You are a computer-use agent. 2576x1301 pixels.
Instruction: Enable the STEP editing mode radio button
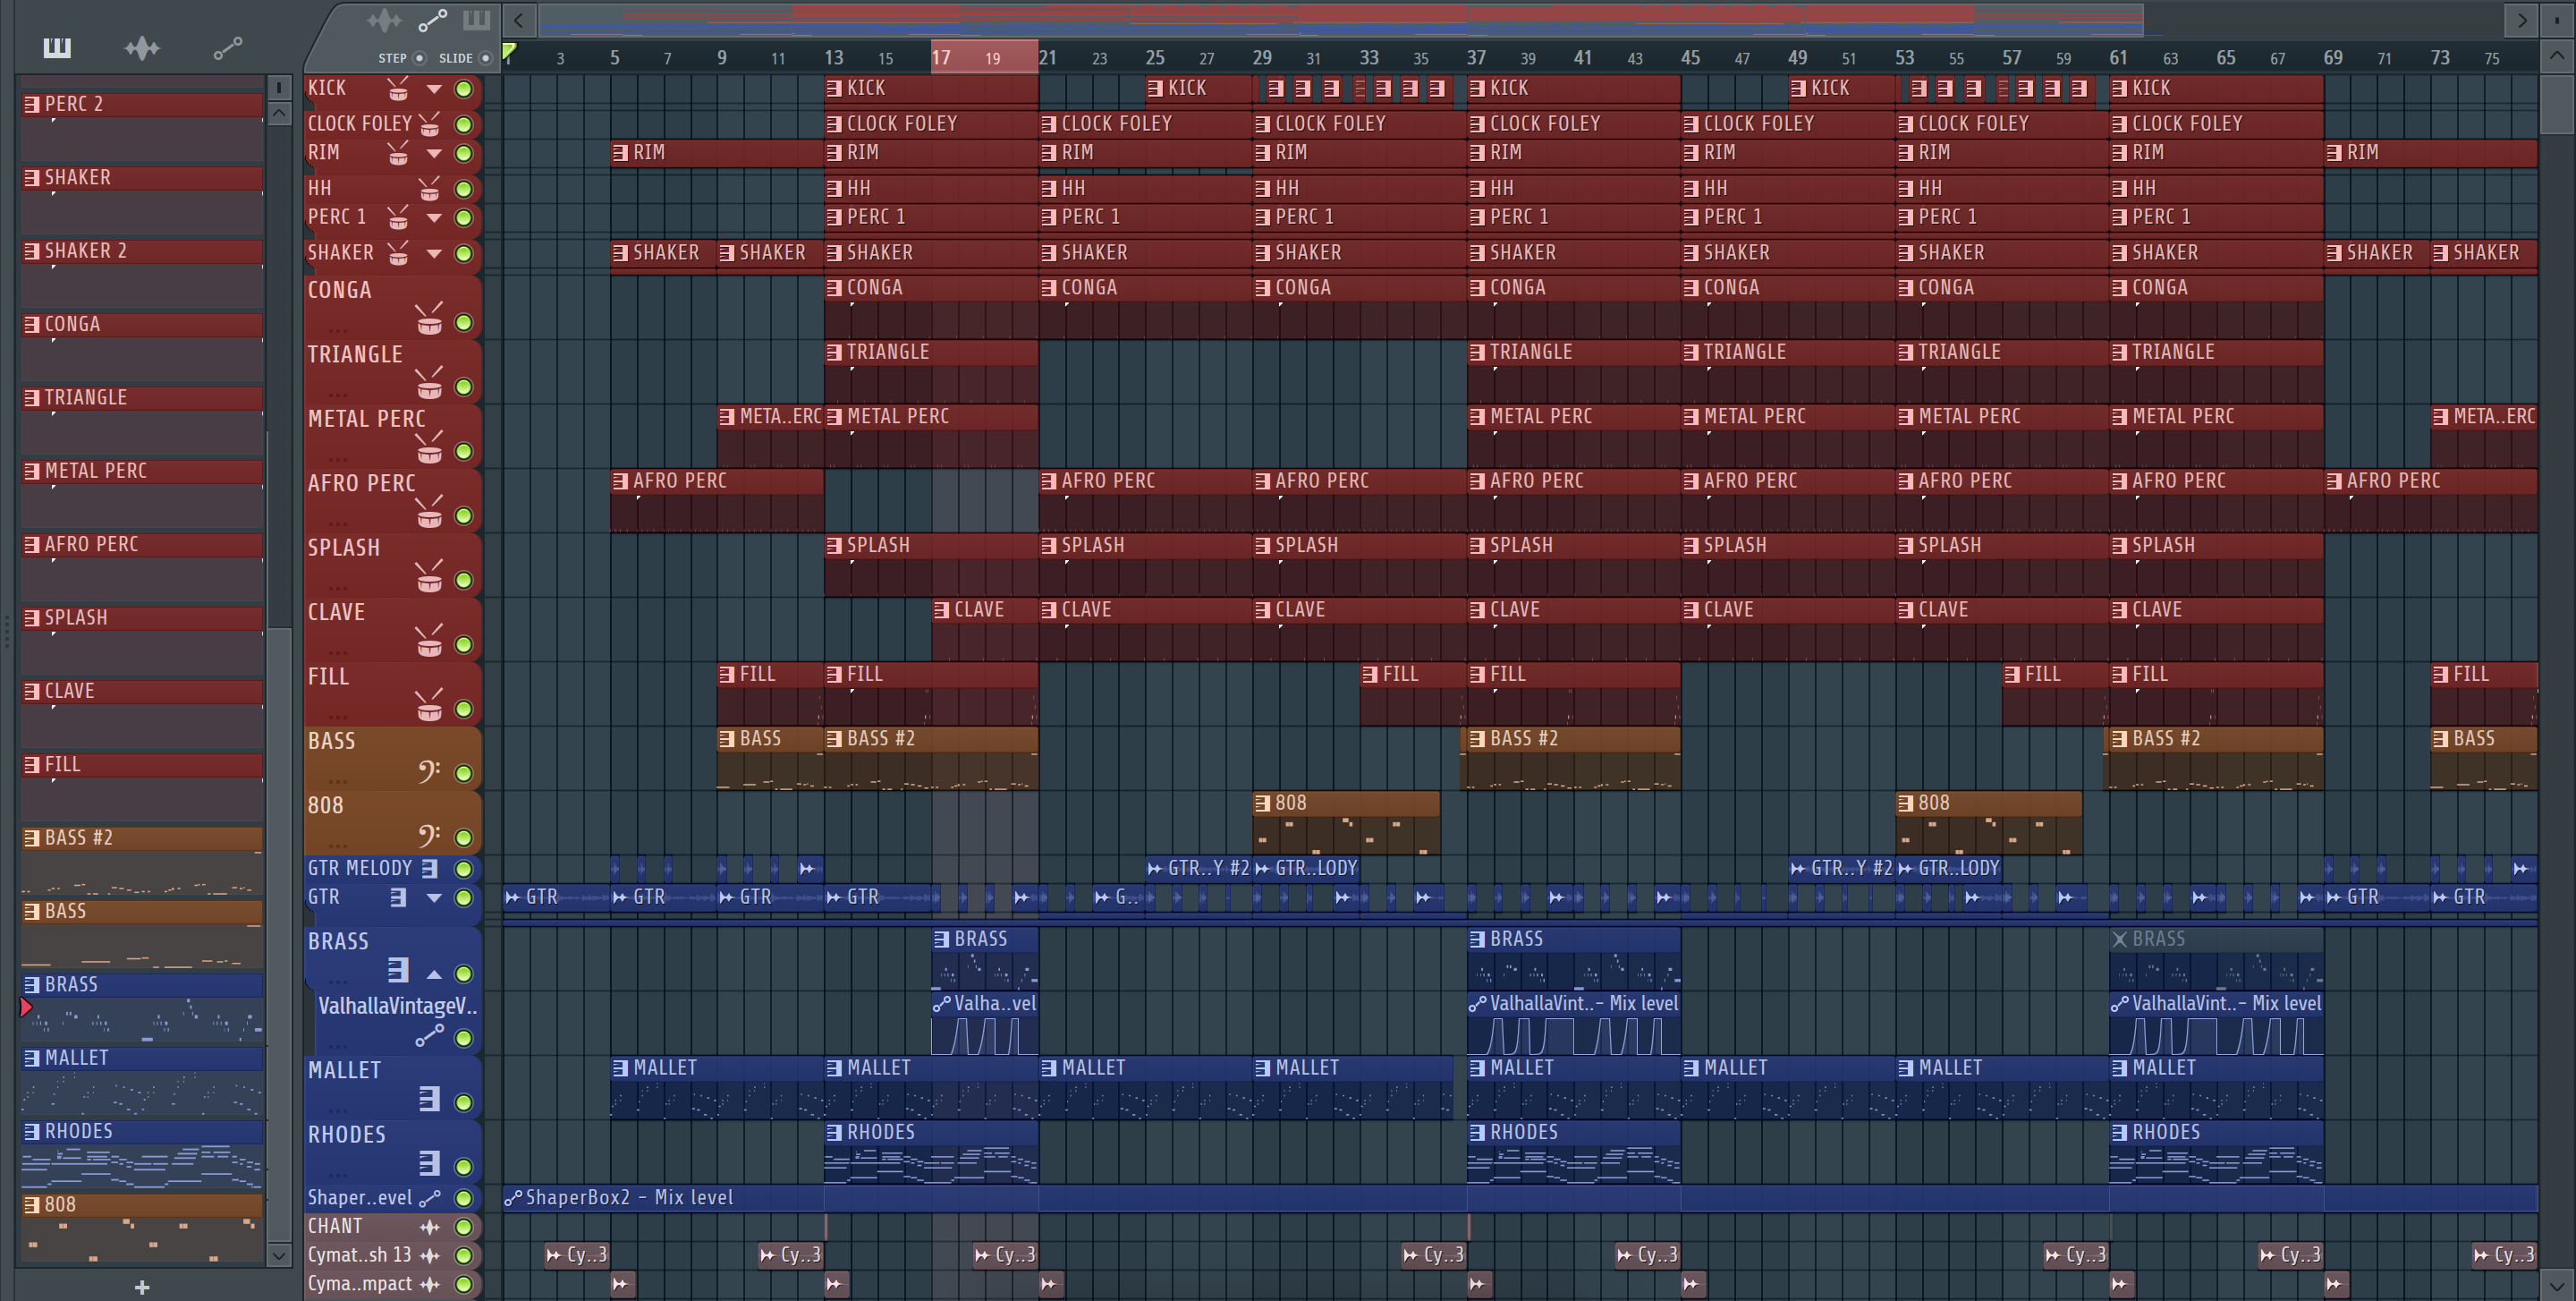(420, 58)
